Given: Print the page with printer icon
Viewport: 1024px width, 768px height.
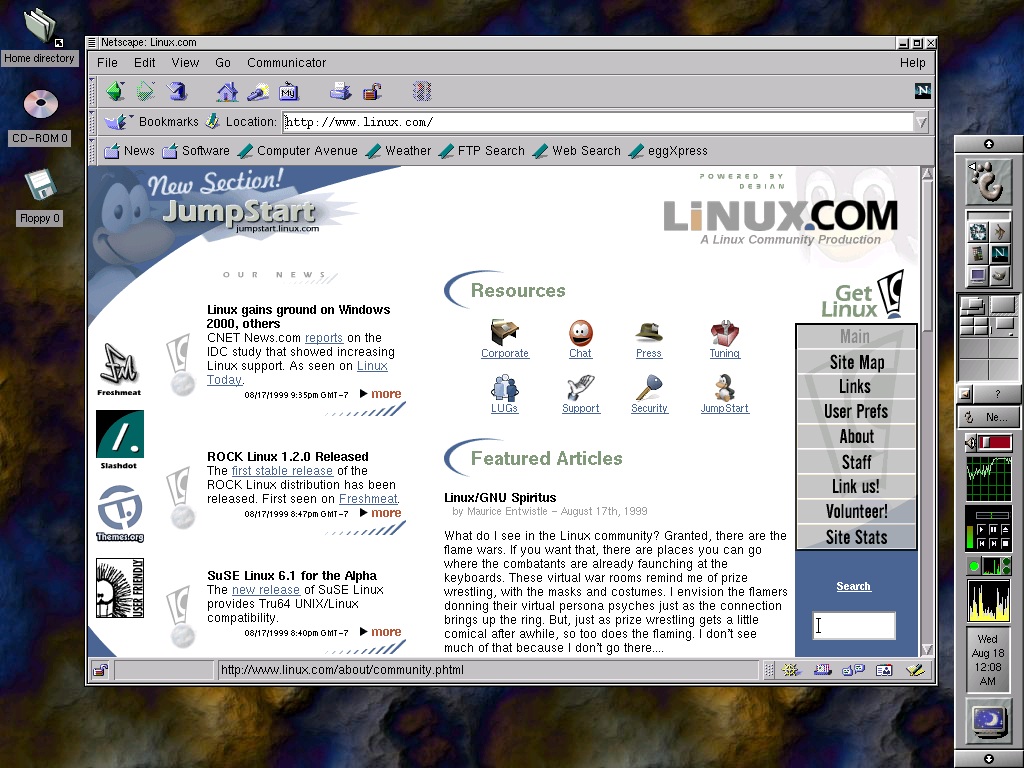Looking at the screenshot, I should pyautogui.click(x=340, y=91).
